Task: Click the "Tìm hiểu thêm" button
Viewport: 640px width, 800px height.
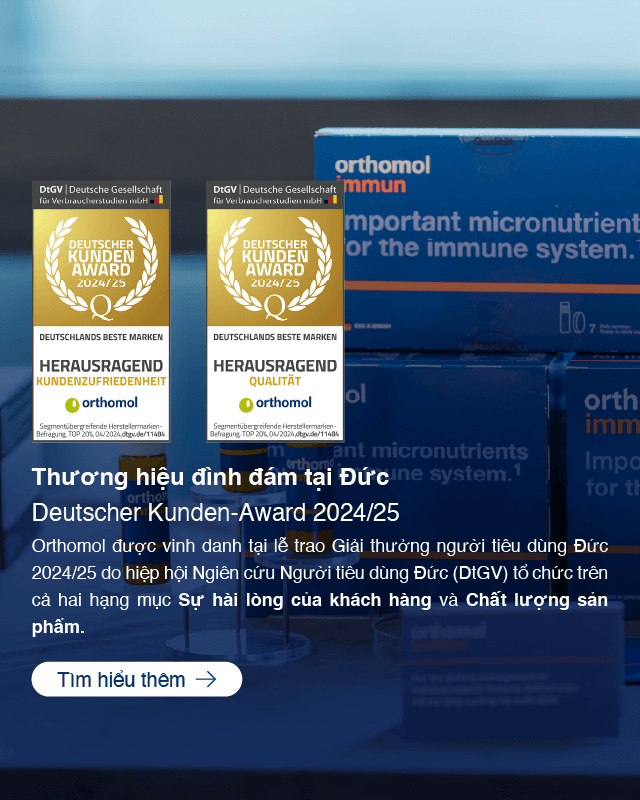Action: (136, 680)
